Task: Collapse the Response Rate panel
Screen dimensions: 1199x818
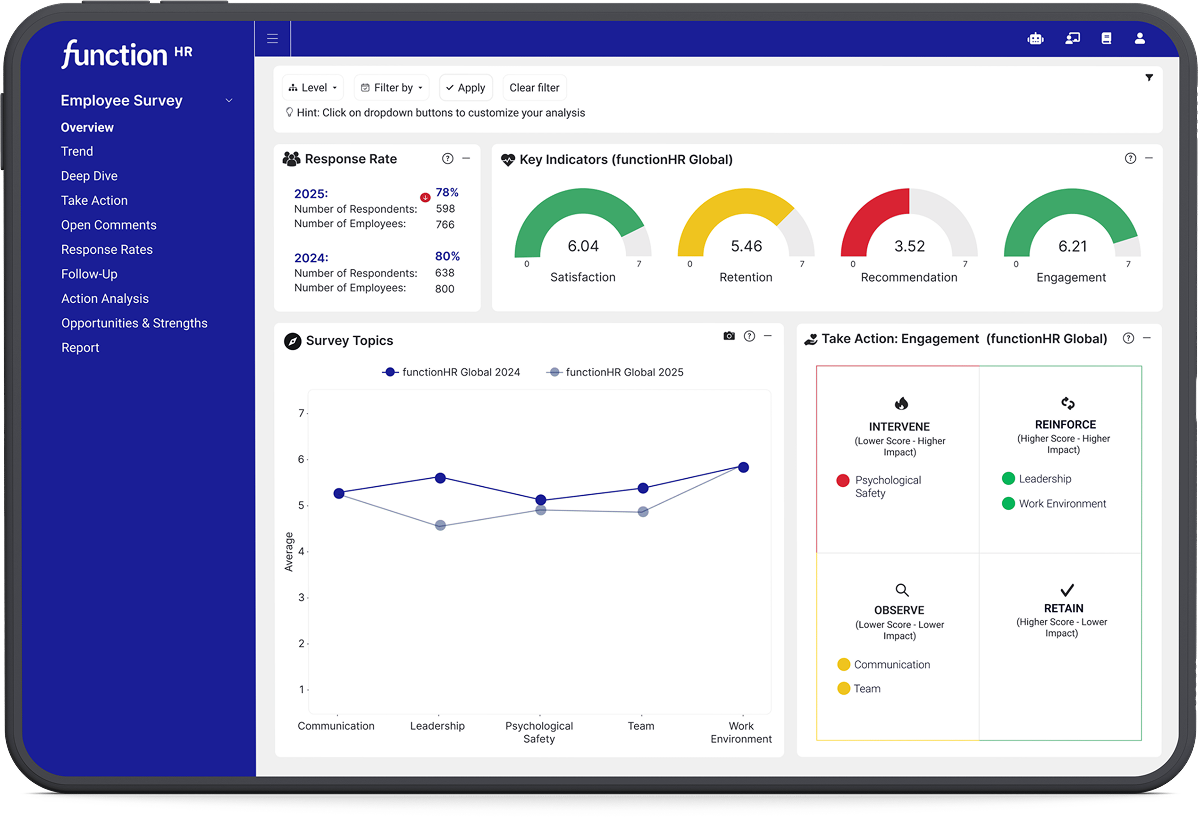Action: (466, 158)
